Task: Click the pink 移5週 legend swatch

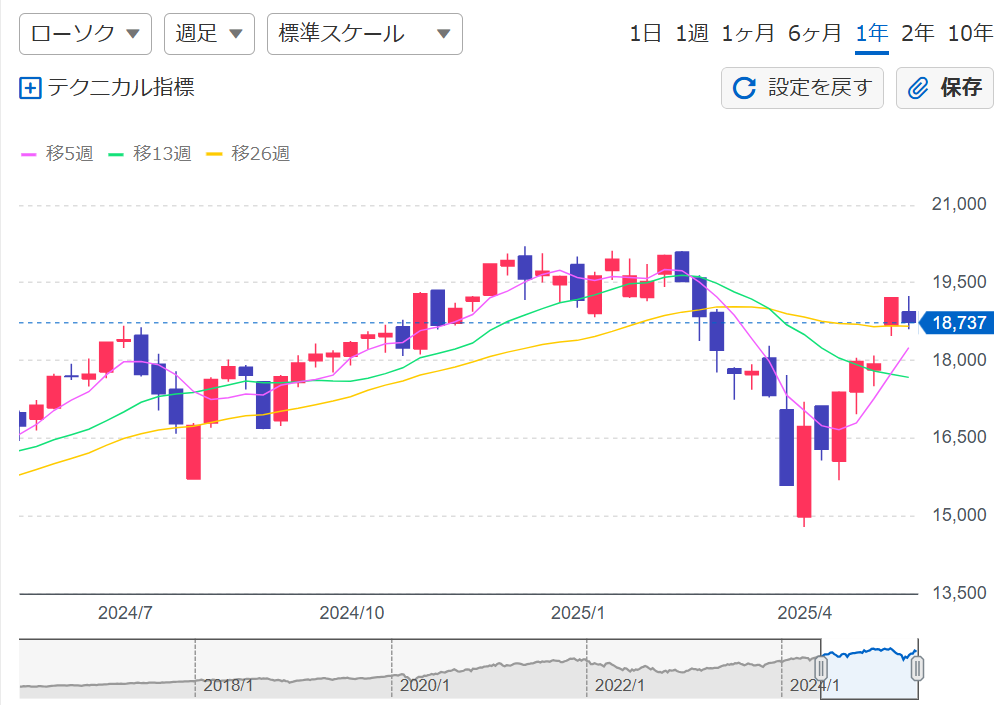Action: point(28,154)
